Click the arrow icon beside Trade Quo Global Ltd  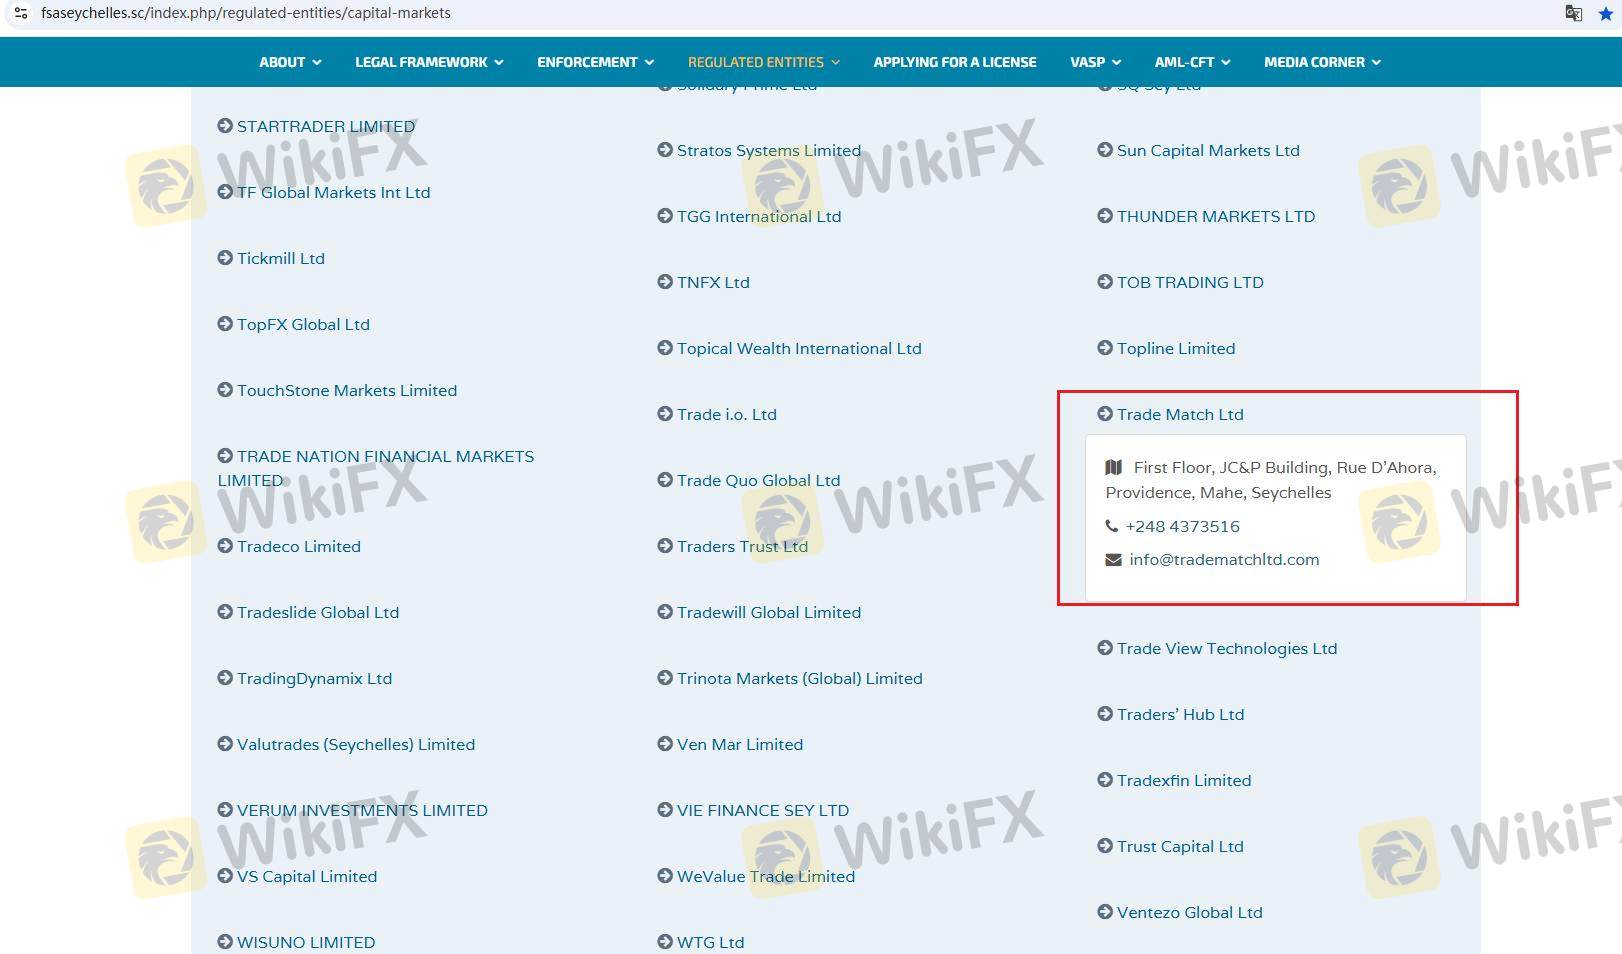point(665,480)
